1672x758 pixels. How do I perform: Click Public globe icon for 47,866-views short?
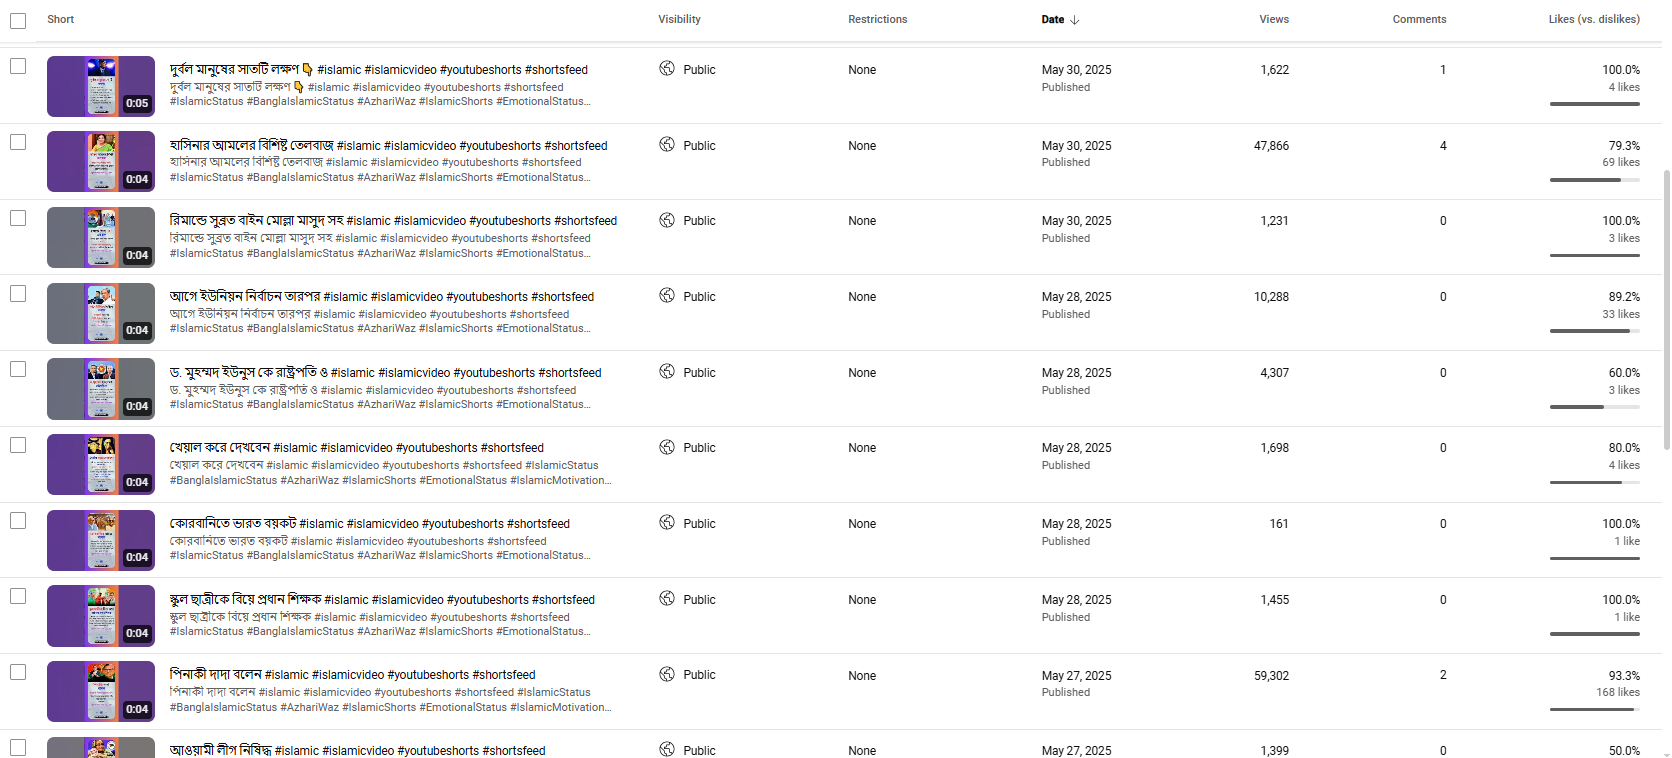[x=667, y=145]
